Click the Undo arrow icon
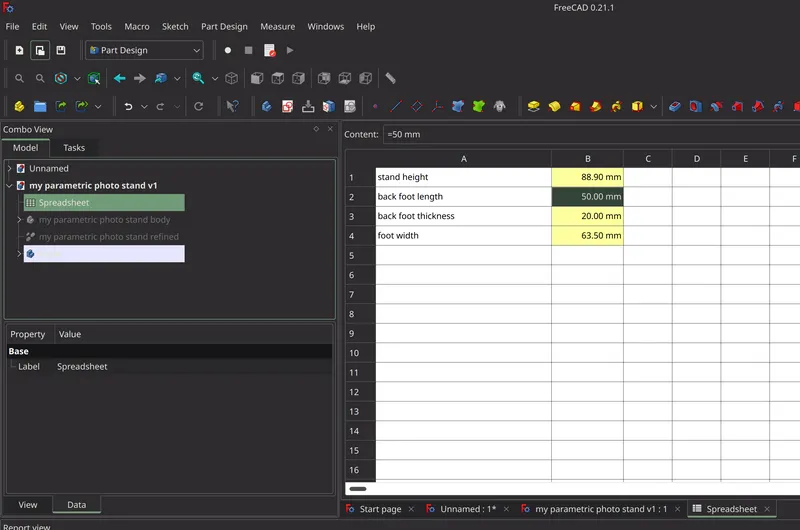 pos(127,106)
